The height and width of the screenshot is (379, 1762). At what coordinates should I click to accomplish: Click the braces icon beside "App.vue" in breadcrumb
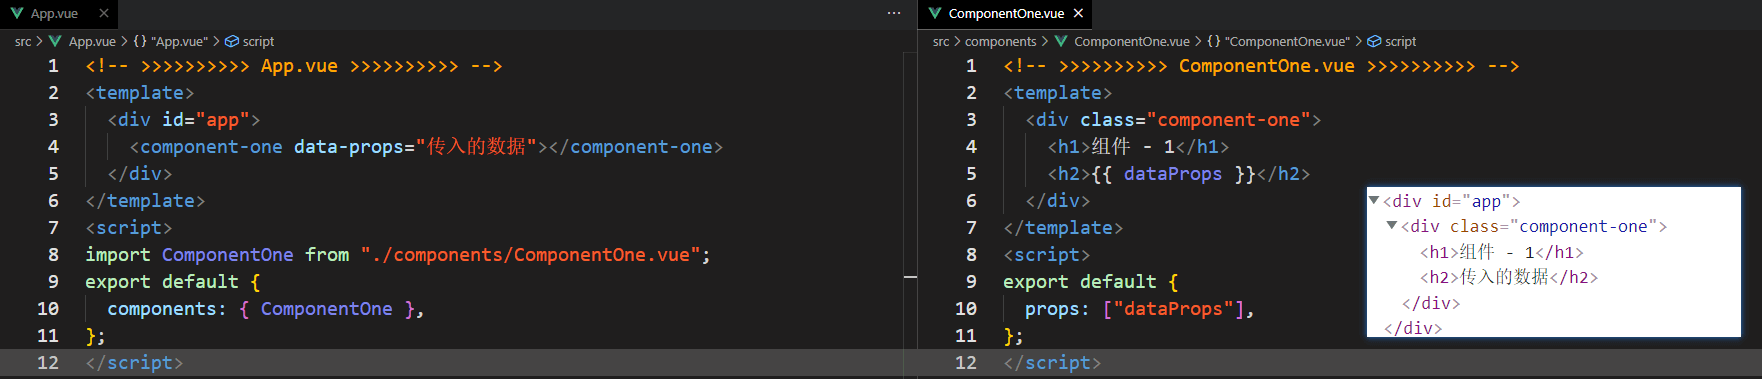140,42
